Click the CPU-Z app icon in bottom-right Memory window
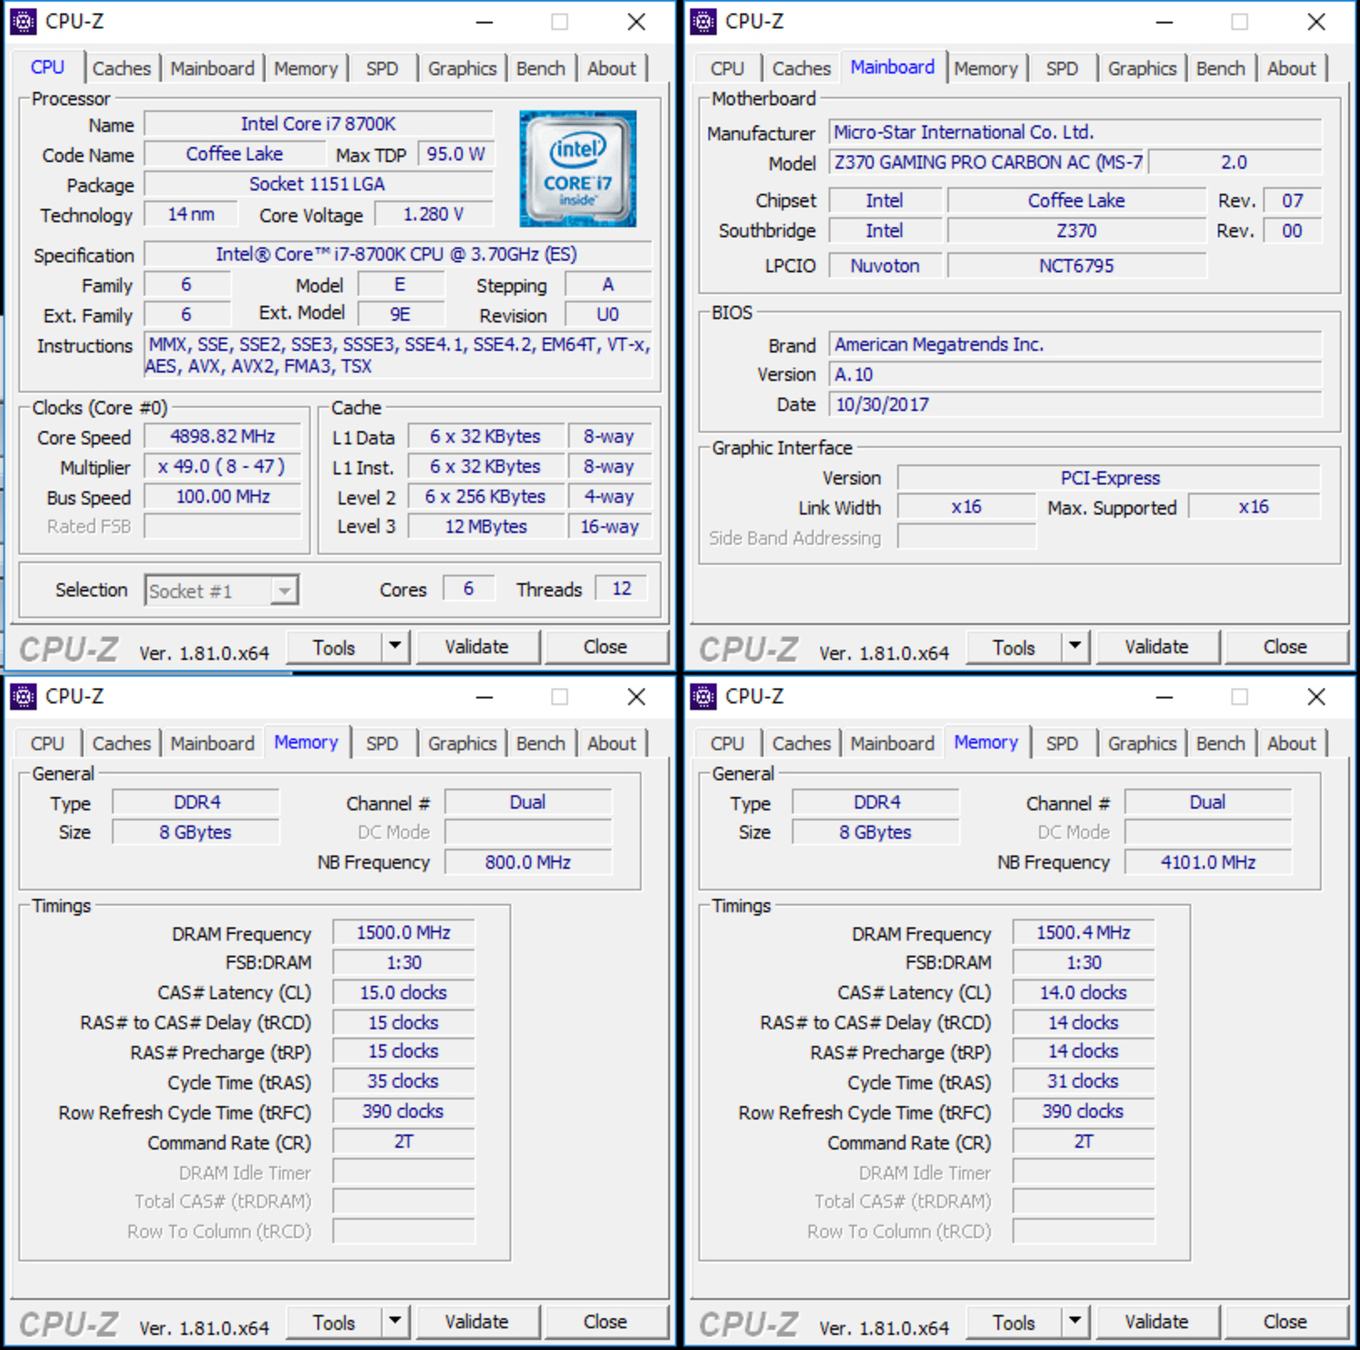This screenshot has height=1350, width=1360. coord(704,696)
